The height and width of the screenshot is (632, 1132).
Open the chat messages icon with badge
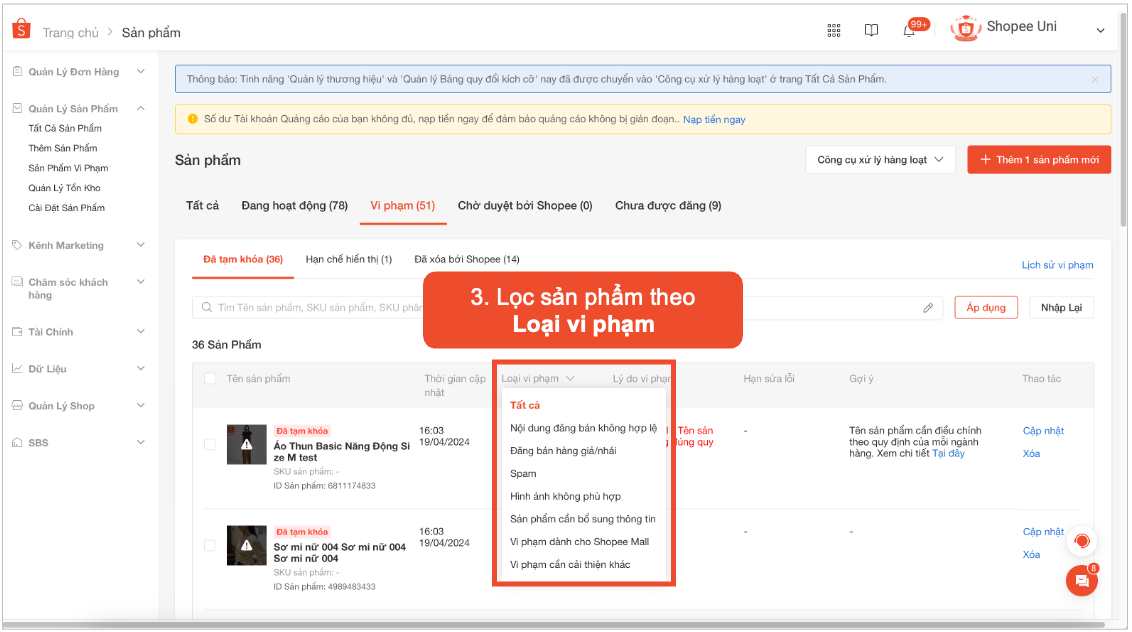tap(1081, 580)
